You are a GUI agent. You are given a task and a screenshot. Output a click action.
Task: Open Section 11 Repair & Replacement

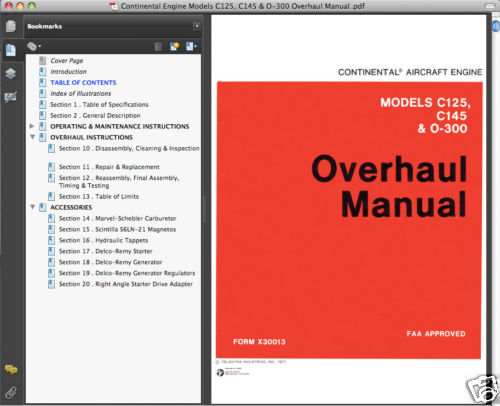pyautogui.click(x=109, y=167)
